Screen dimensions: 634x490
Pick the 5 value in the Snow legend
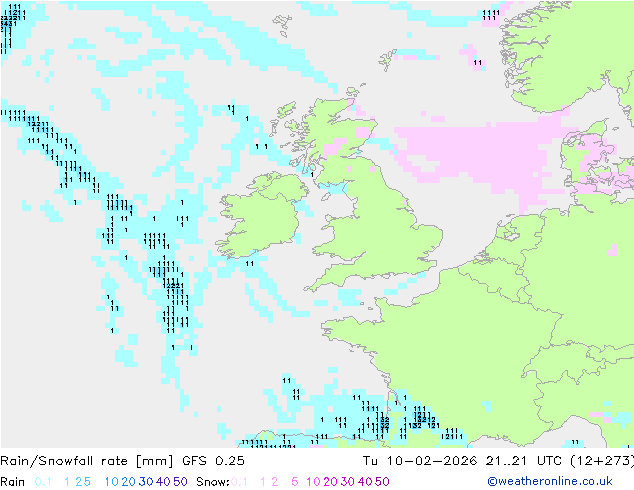tap(295, 482)
